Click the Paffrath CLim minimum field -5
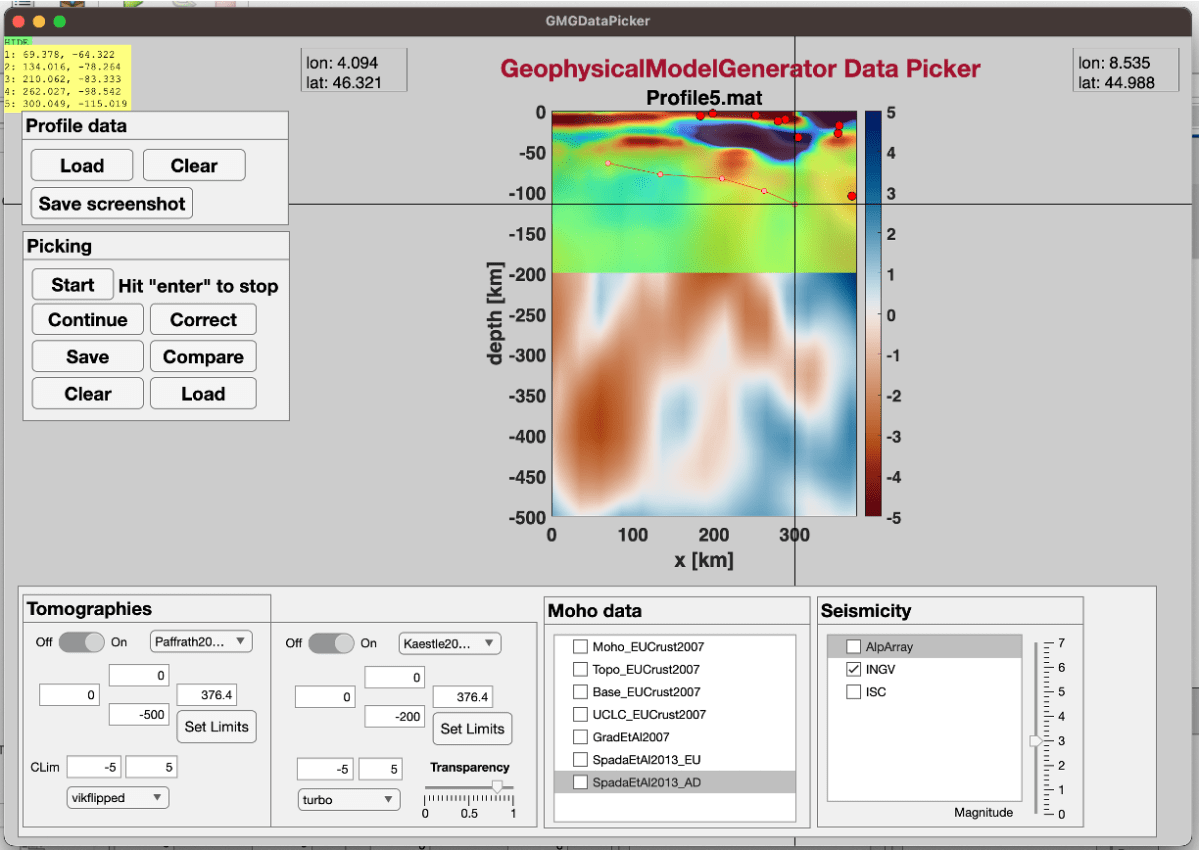This screenshot has height=850, width=1199. (x=95, y=767)
